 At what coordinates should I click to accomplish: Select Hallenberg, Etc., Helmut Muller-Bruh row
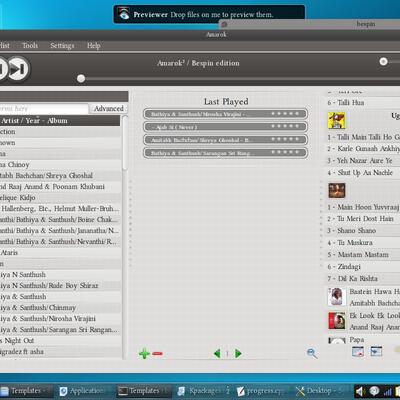click(x=60, y=209)
